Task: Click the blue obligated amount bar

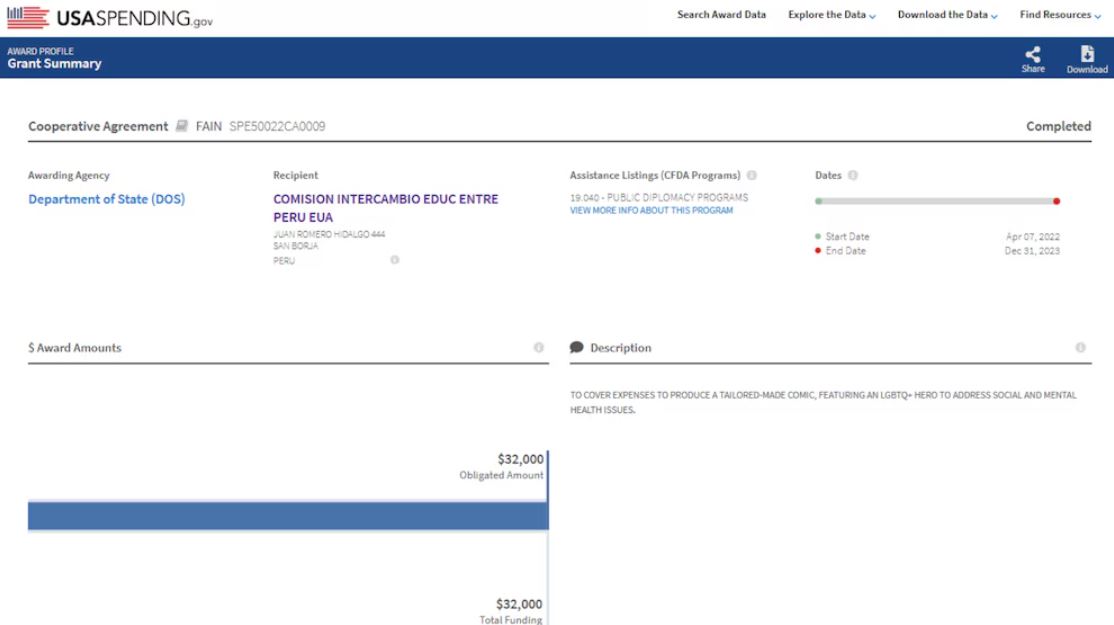Action: point(288,516)
